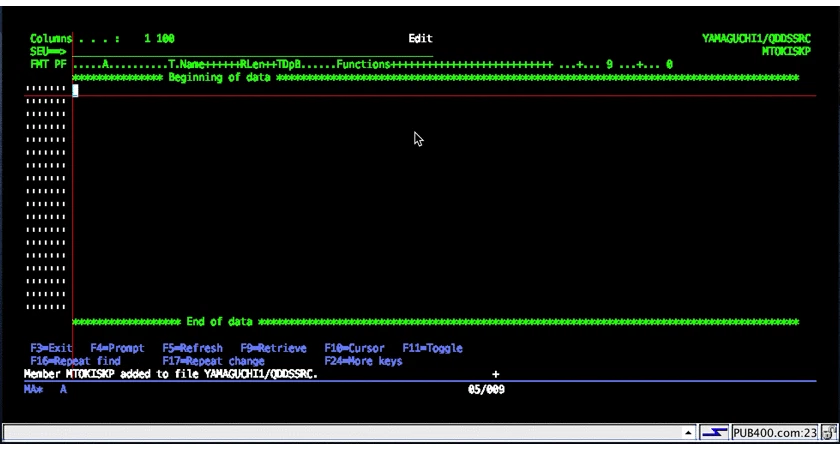Click the Member added status message
840x450 pixels.
[x=171, y=374]
